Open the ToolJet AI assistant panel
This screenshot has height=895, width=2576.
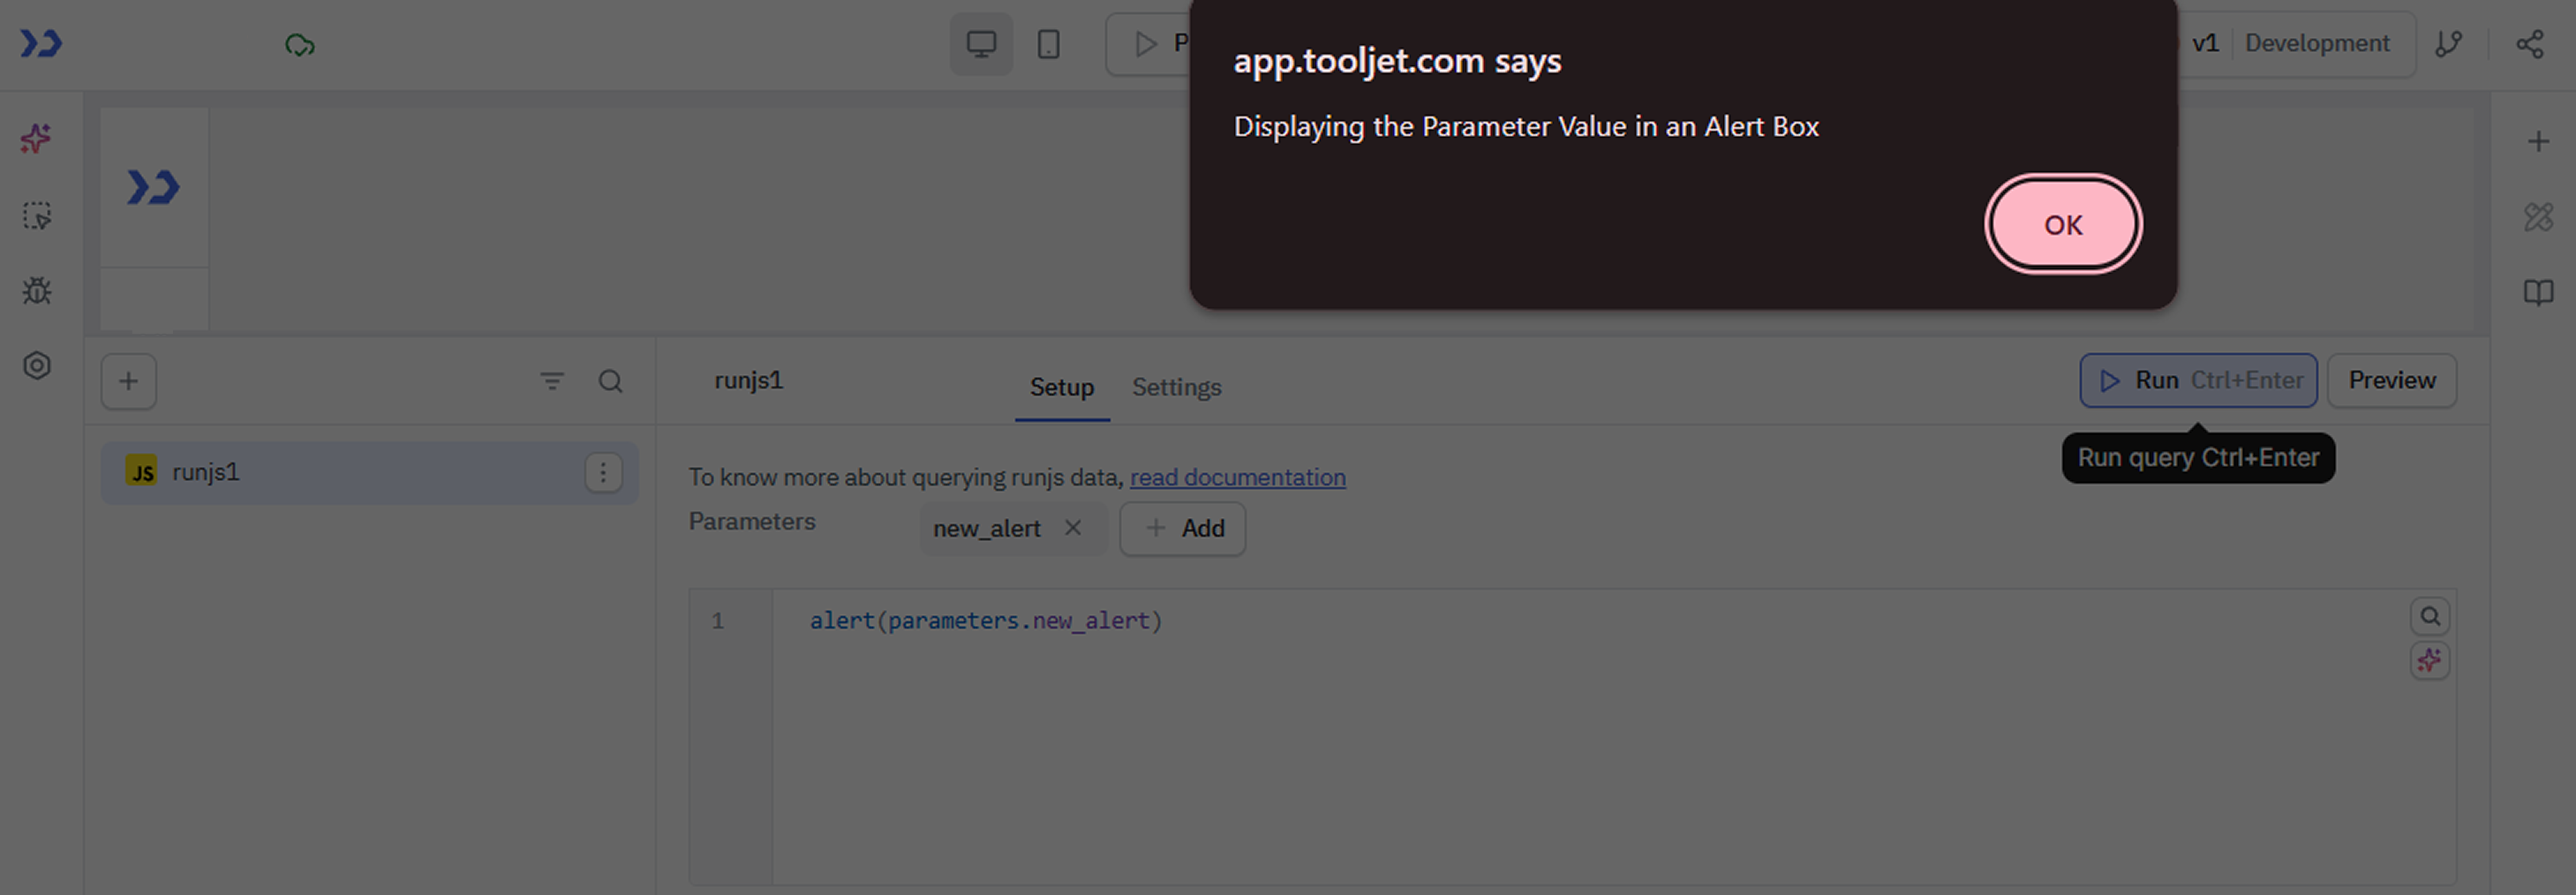(36, 139)
